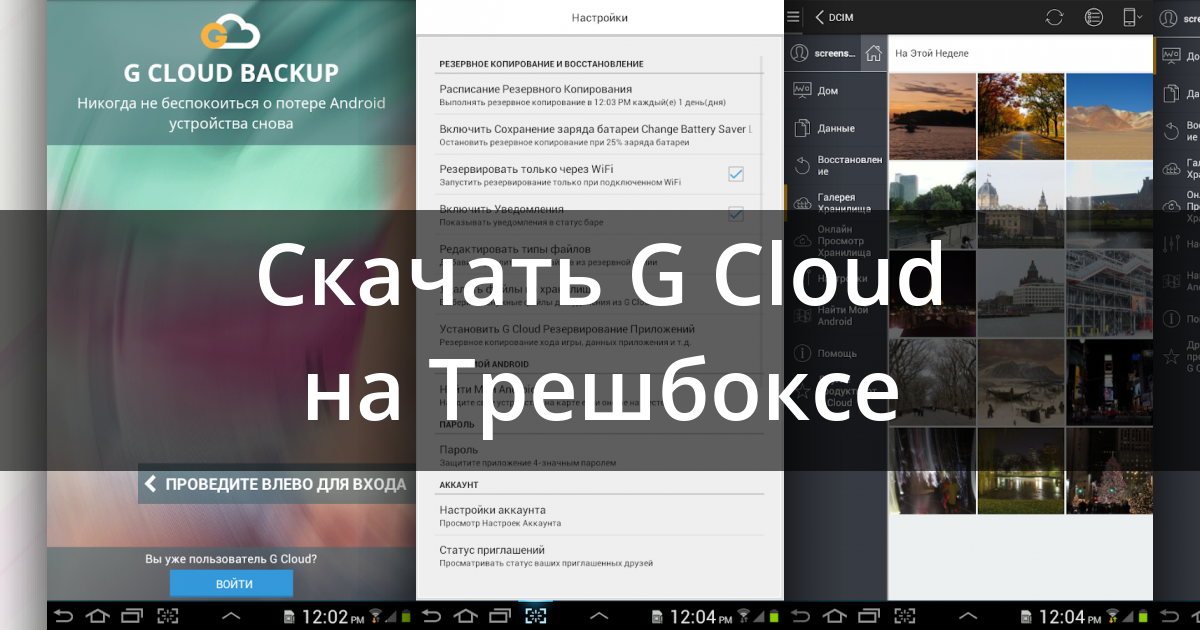The height and width of the screenshot is (630, 1200).
Task: Click the refresh sync icon in the DCIM toolbar
Action: (x=1054, y=17)
